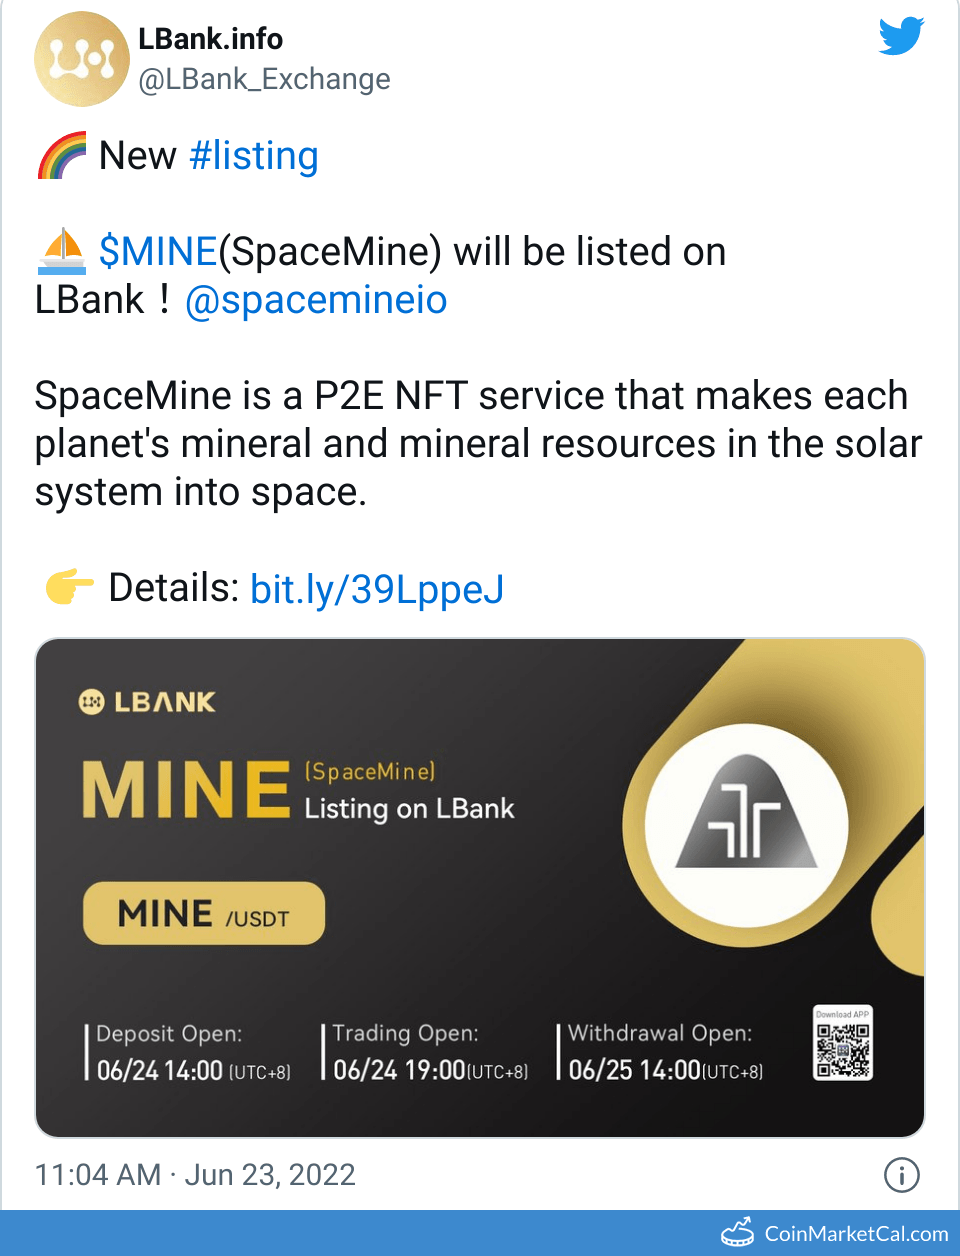Open the LBank.info profile avatar
The height and width of the screenshot is (1256, 960).
[82, 58]
